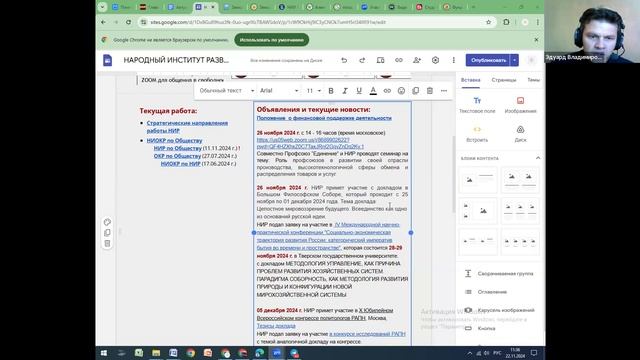640x360 pixels.
Task: Collapse the content blocks section
Action: (538, 158)
